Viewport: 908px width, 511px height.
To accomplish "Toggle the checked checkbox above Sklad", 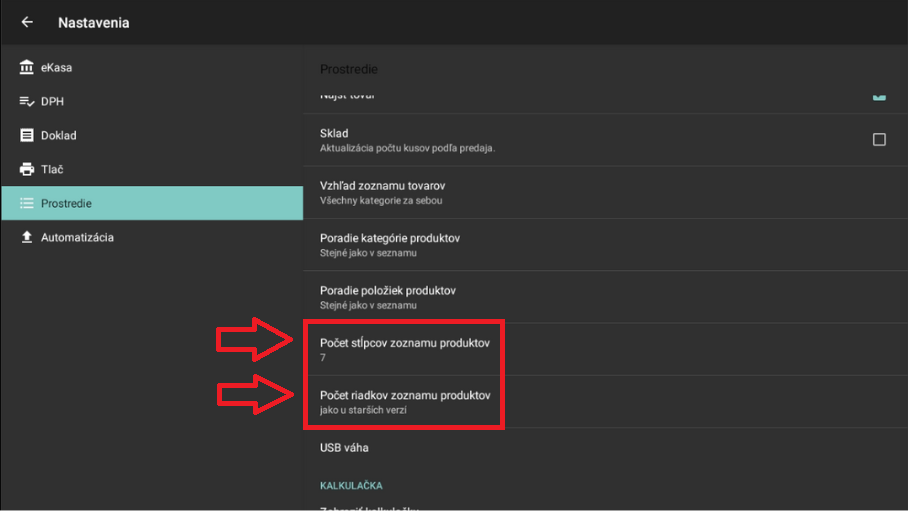I will click(879, 96).
